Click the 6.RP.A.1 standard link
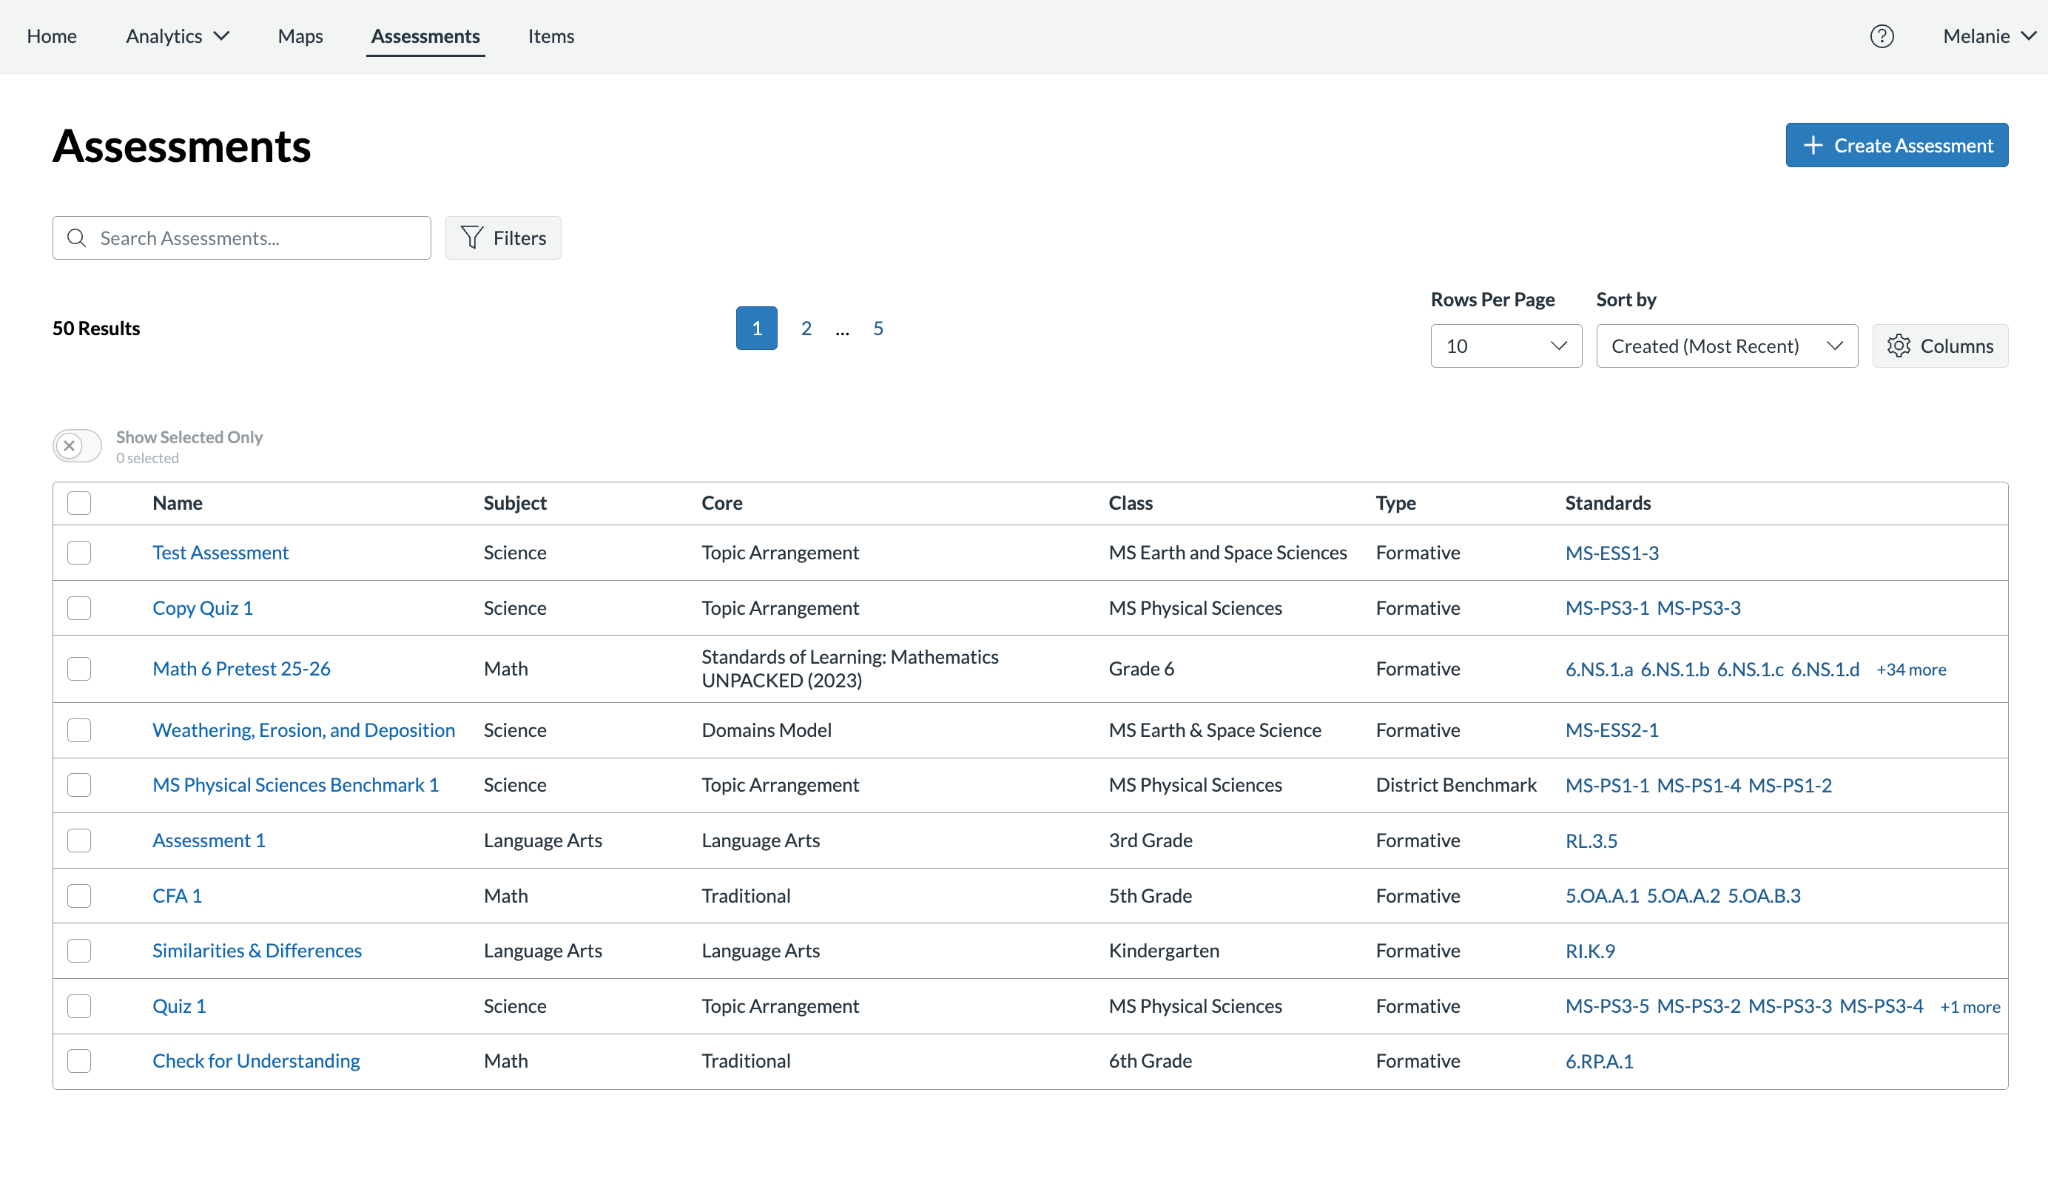2048x1191 pixels. [1599, 1061]
